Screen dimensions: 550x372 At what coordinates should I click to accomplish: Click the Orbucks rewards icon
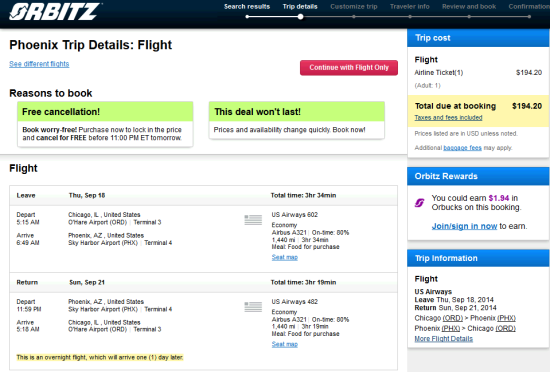[420, 203]
